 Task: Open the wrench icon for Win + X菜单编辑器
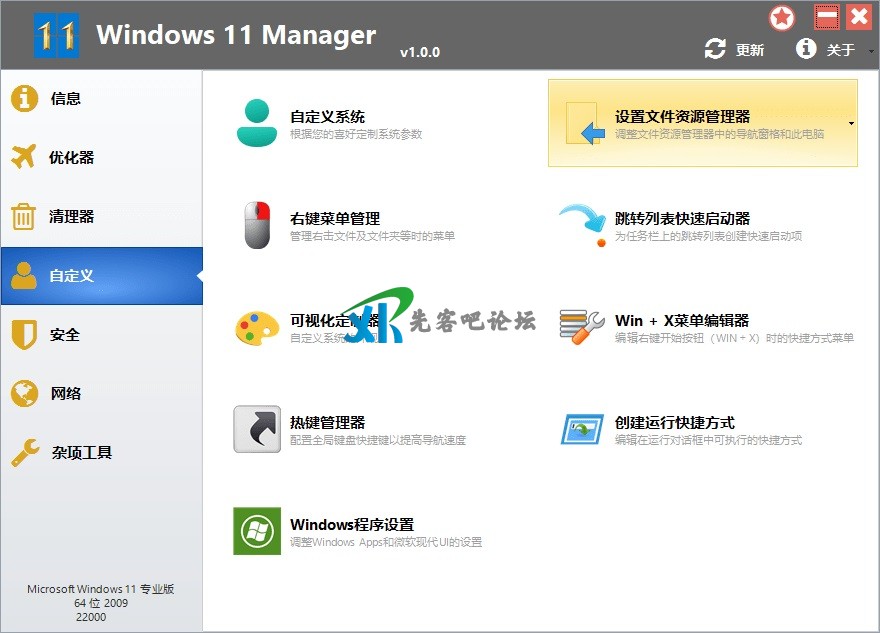[582, 327]
